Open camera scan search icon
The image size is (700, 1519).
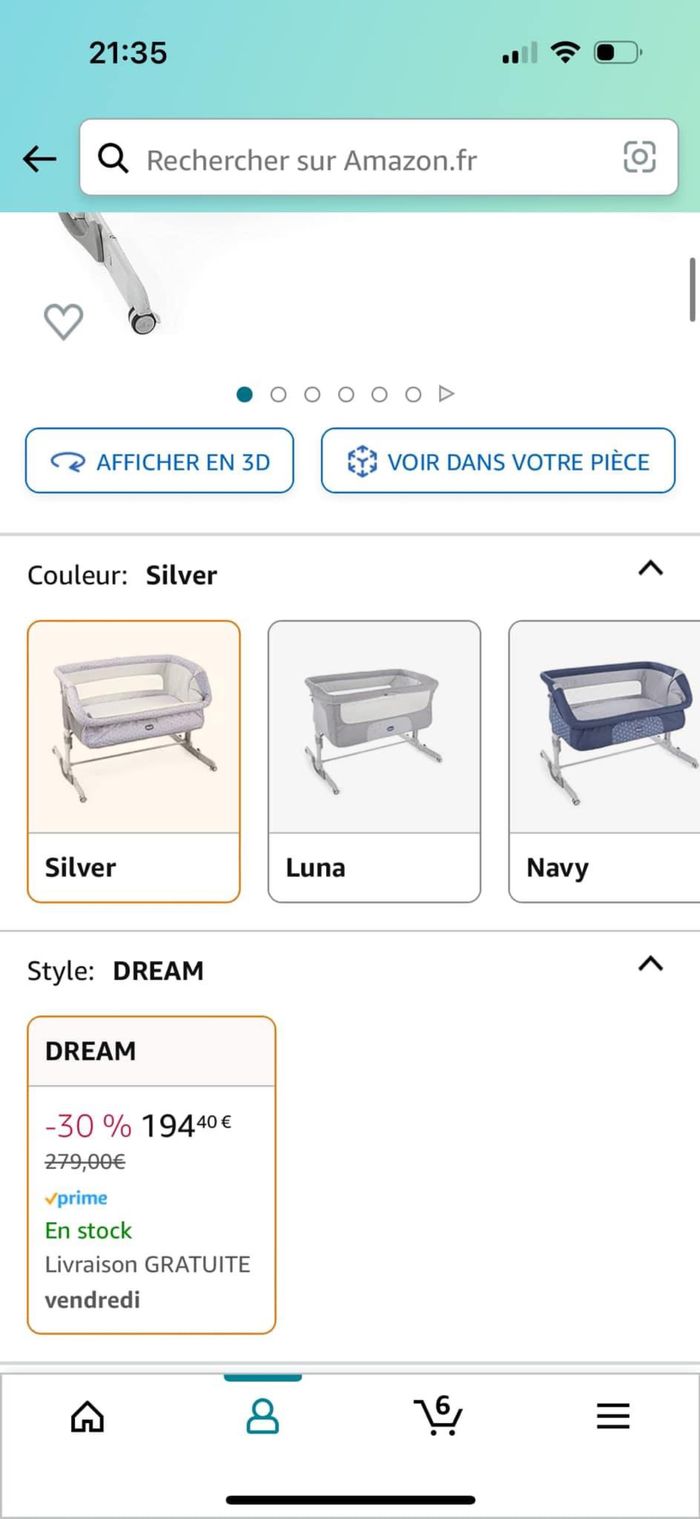tap(639, 157)
